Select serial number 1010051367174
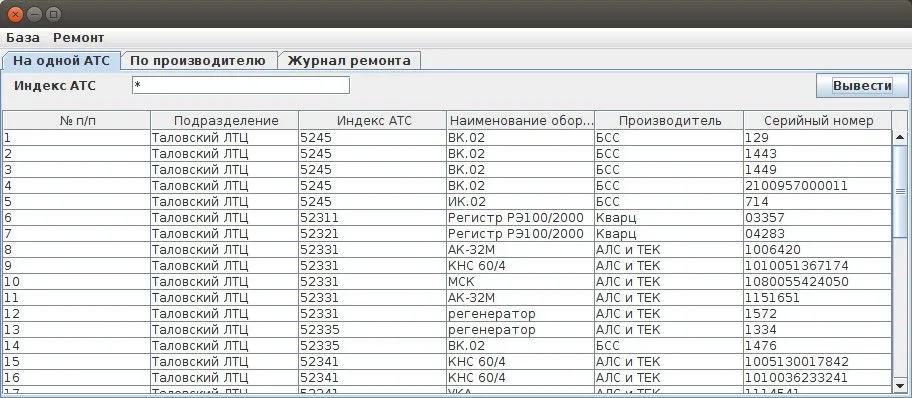912x398 pixels. (x=818, y=266)
